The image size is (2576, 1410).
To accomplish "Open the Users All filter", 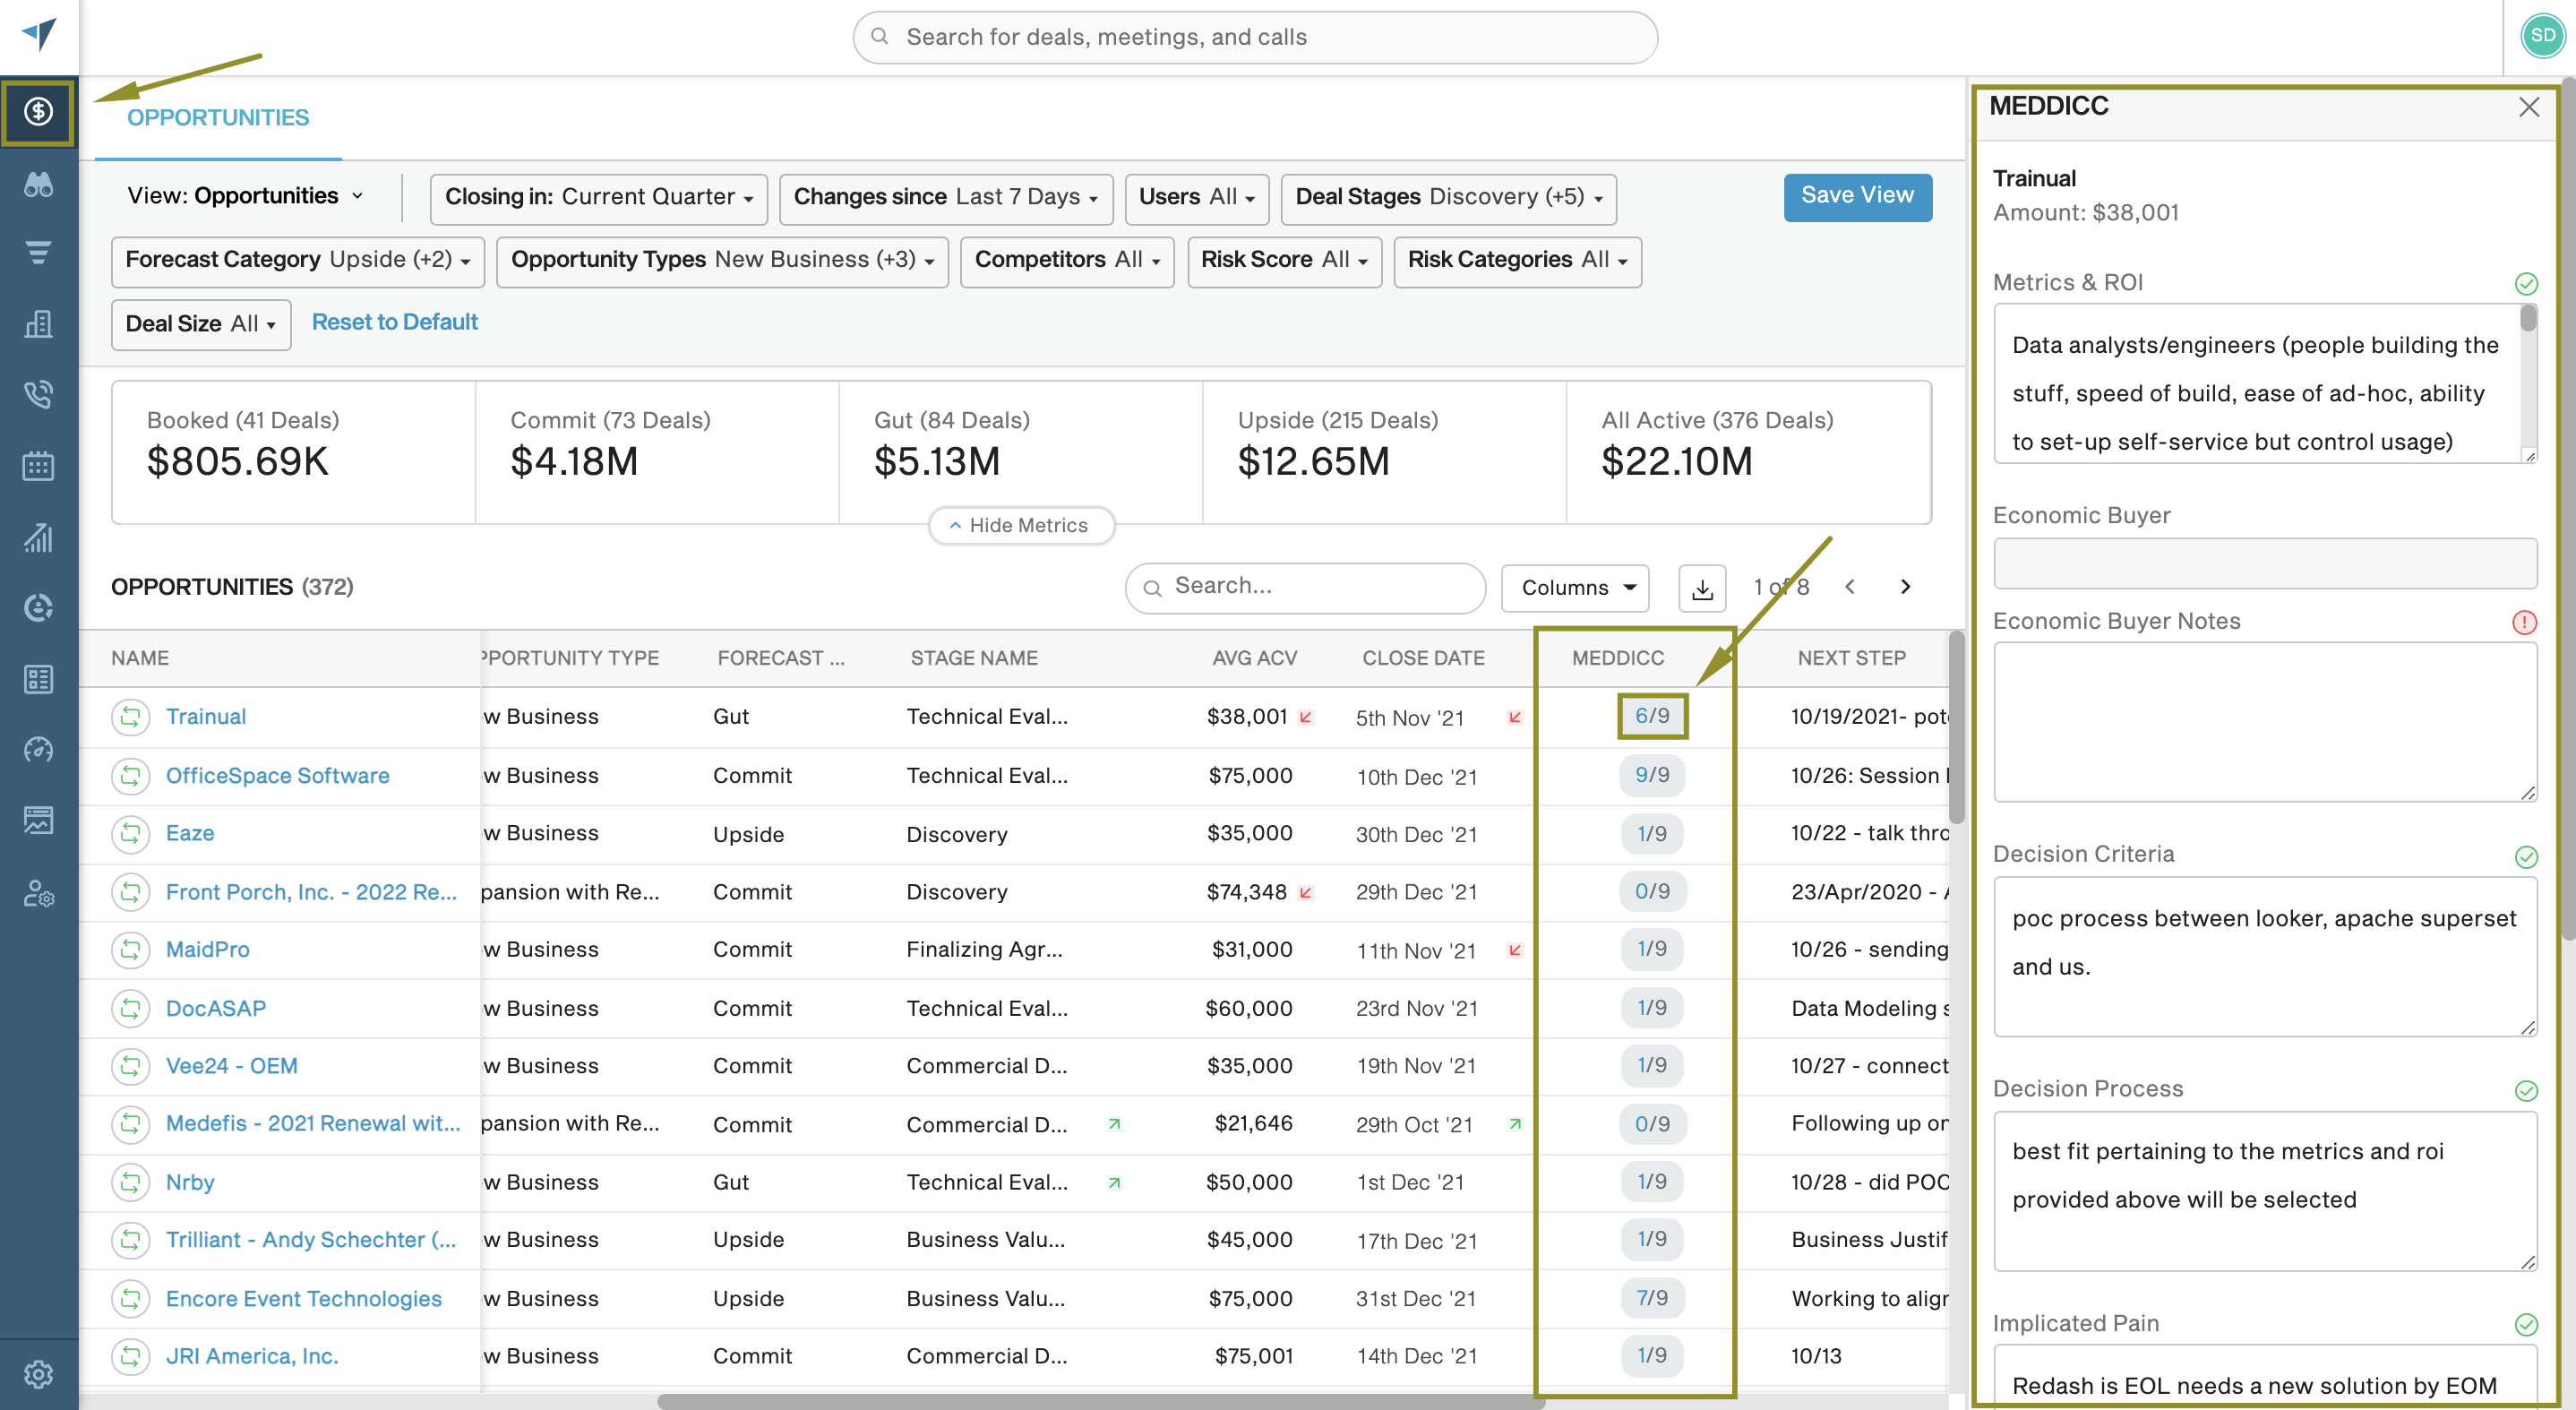I will point(1196,198).
